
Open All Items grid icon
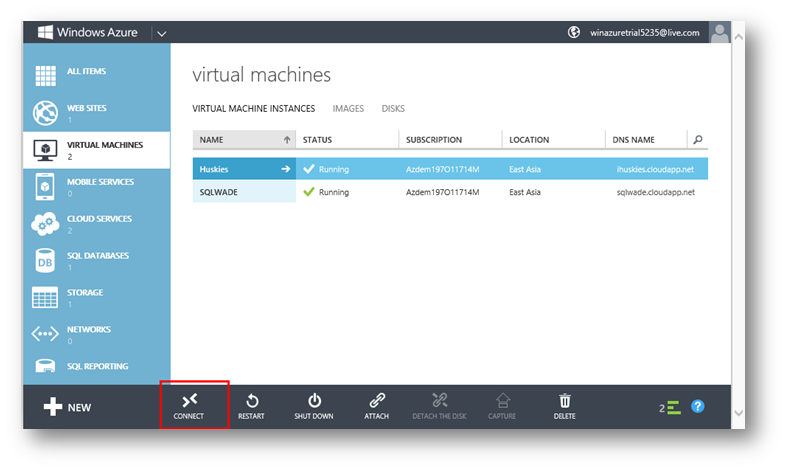click(x=46, y=75)
